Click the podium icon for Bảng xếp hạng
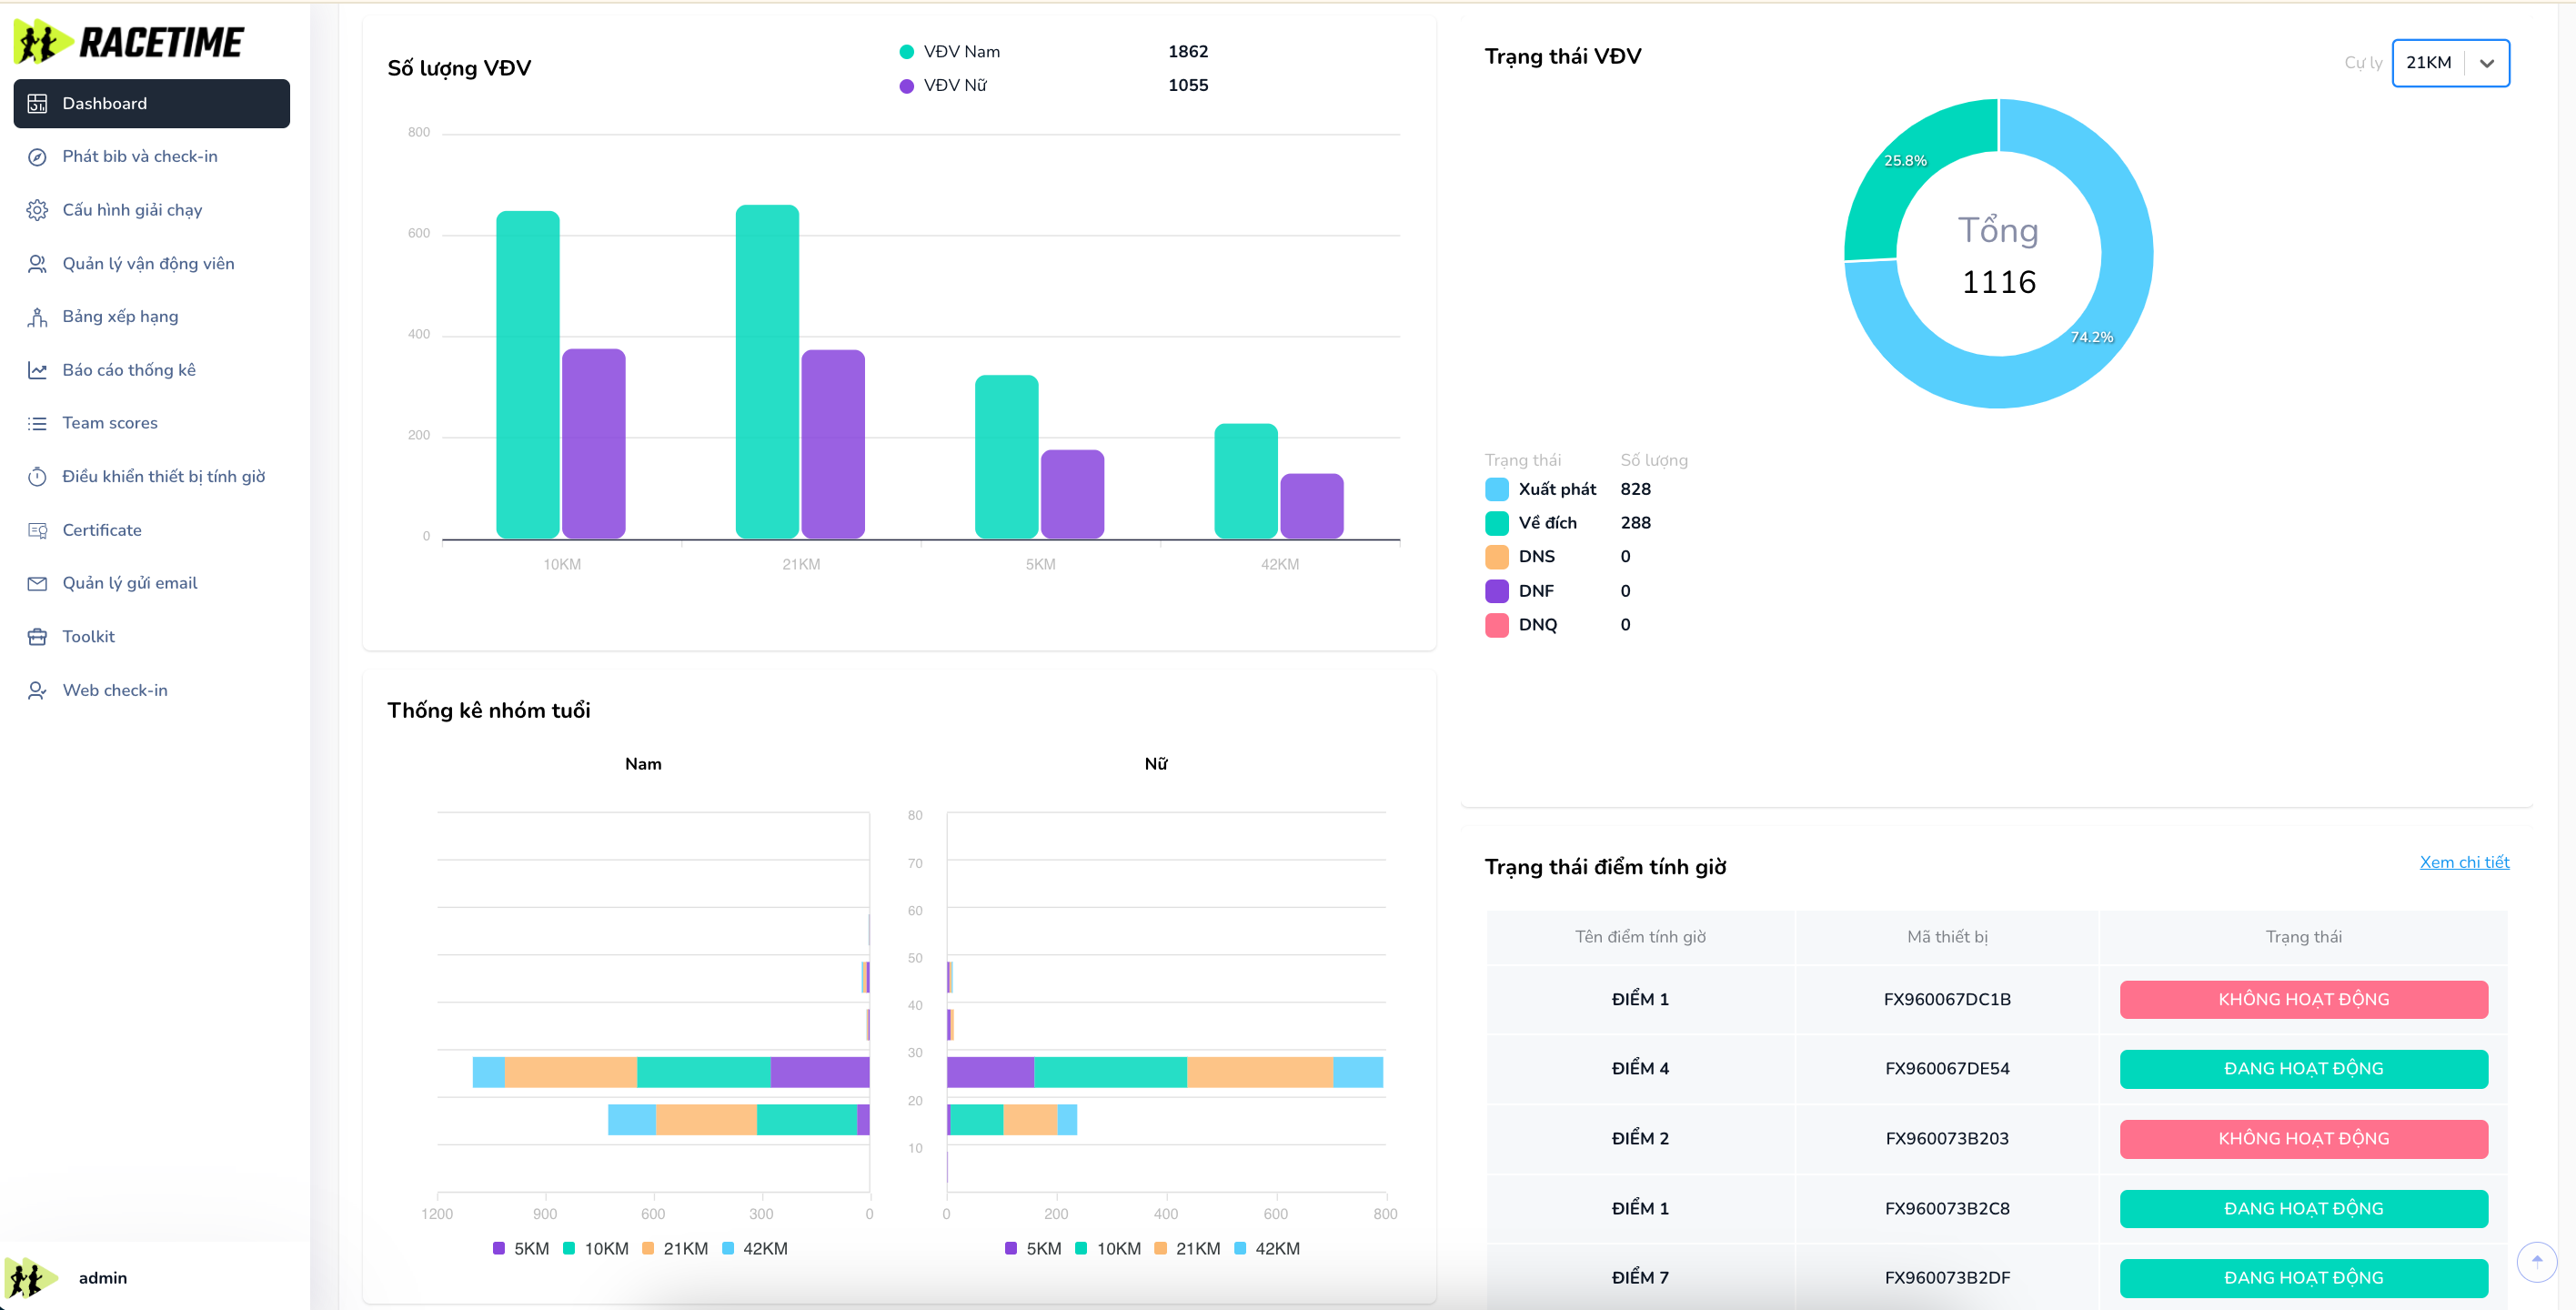This screenshot has width=2576, height=1310. [x=37, y=317]
